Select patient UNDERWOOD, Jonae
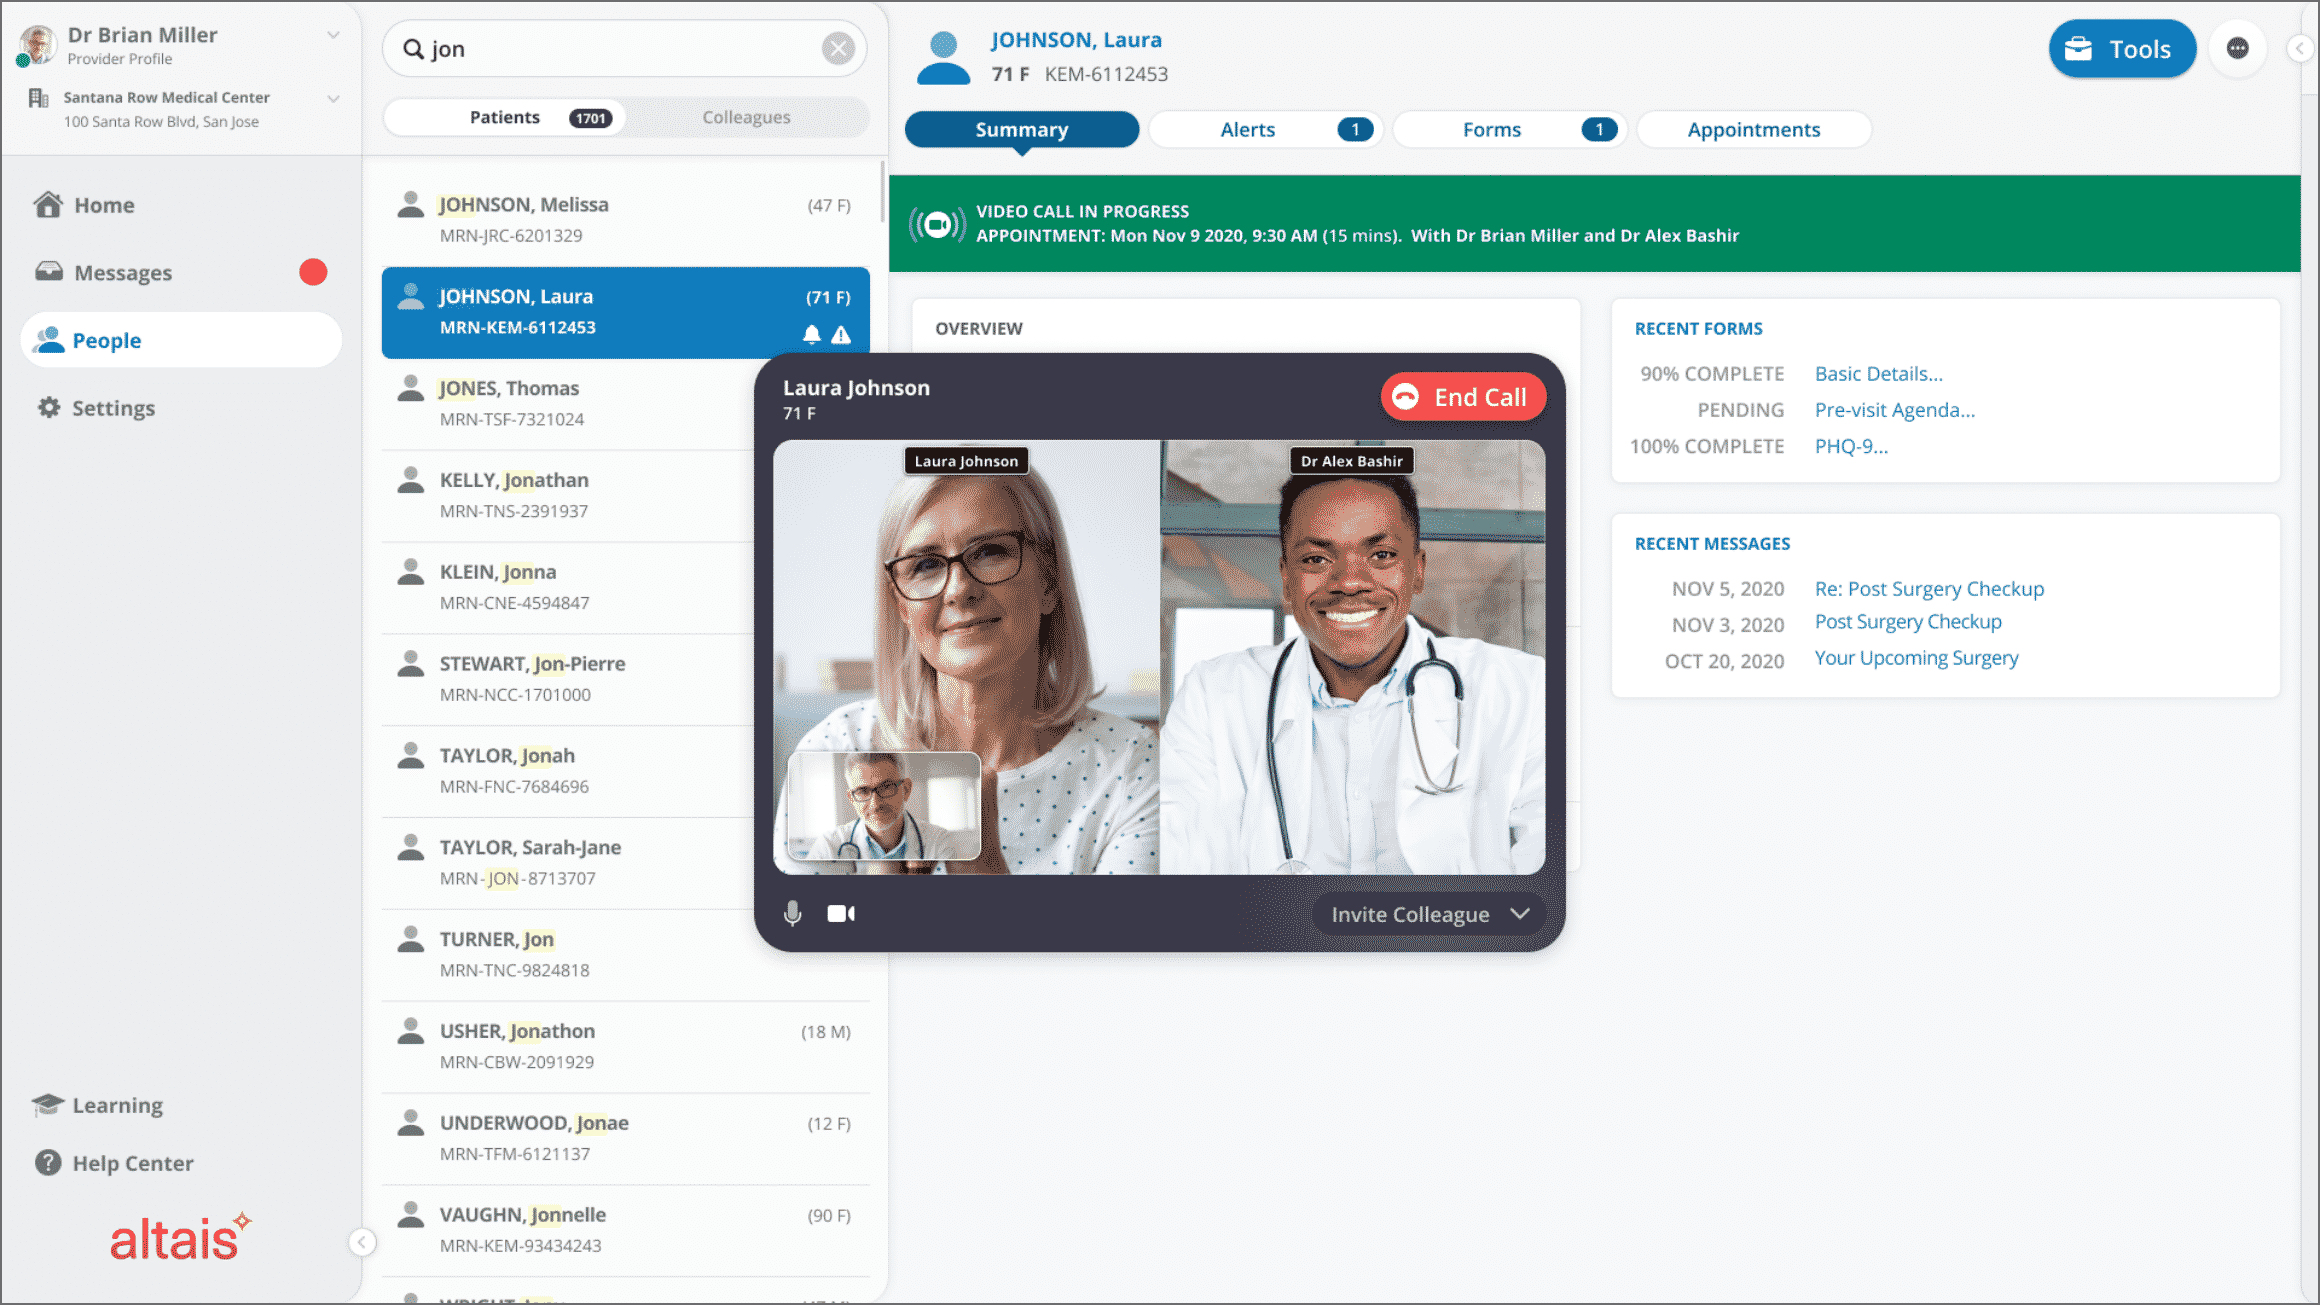This screenshot has height=1305, width=2320. pyautogui.click(x=625, y=1138)
